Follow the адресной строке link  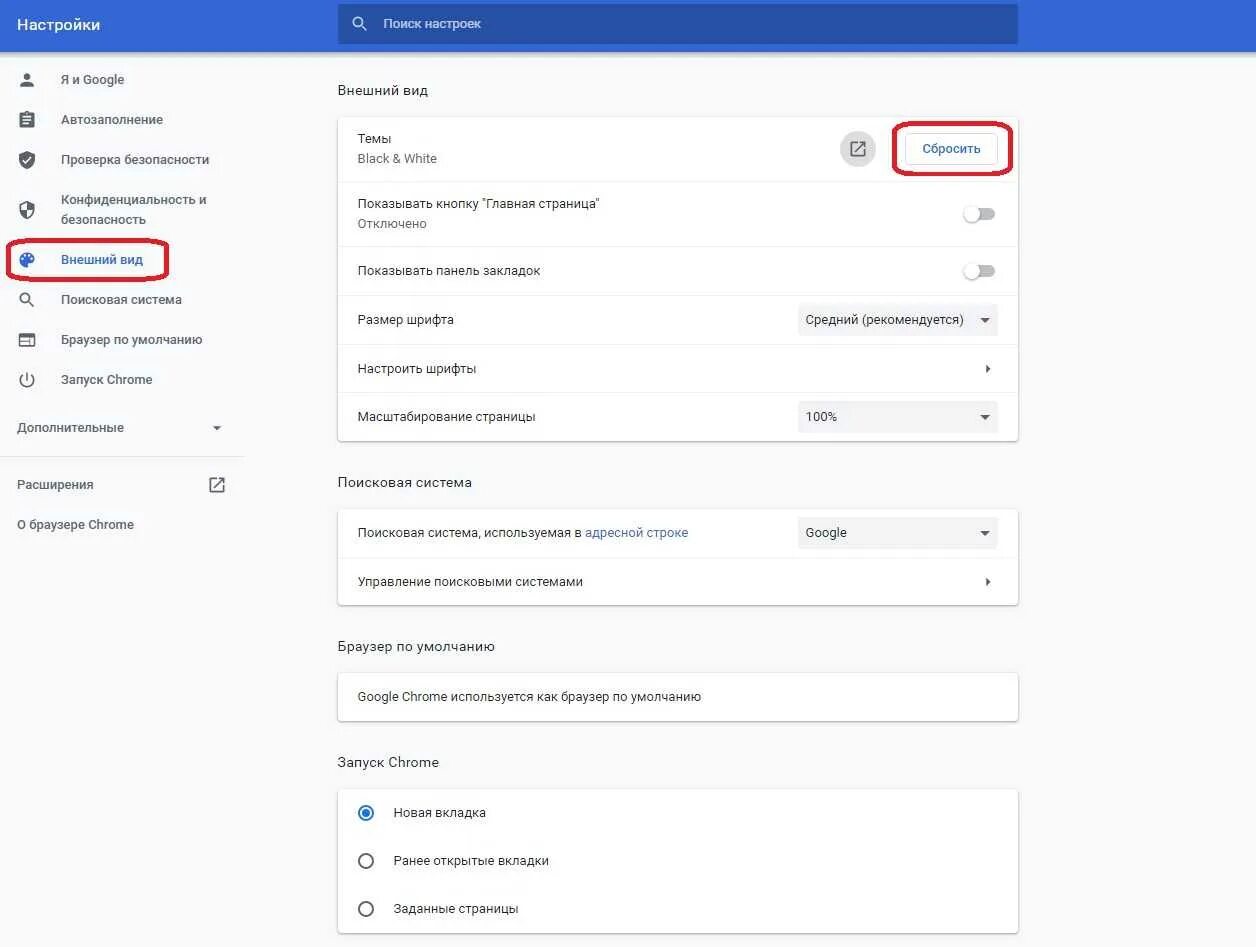(637, 533)
